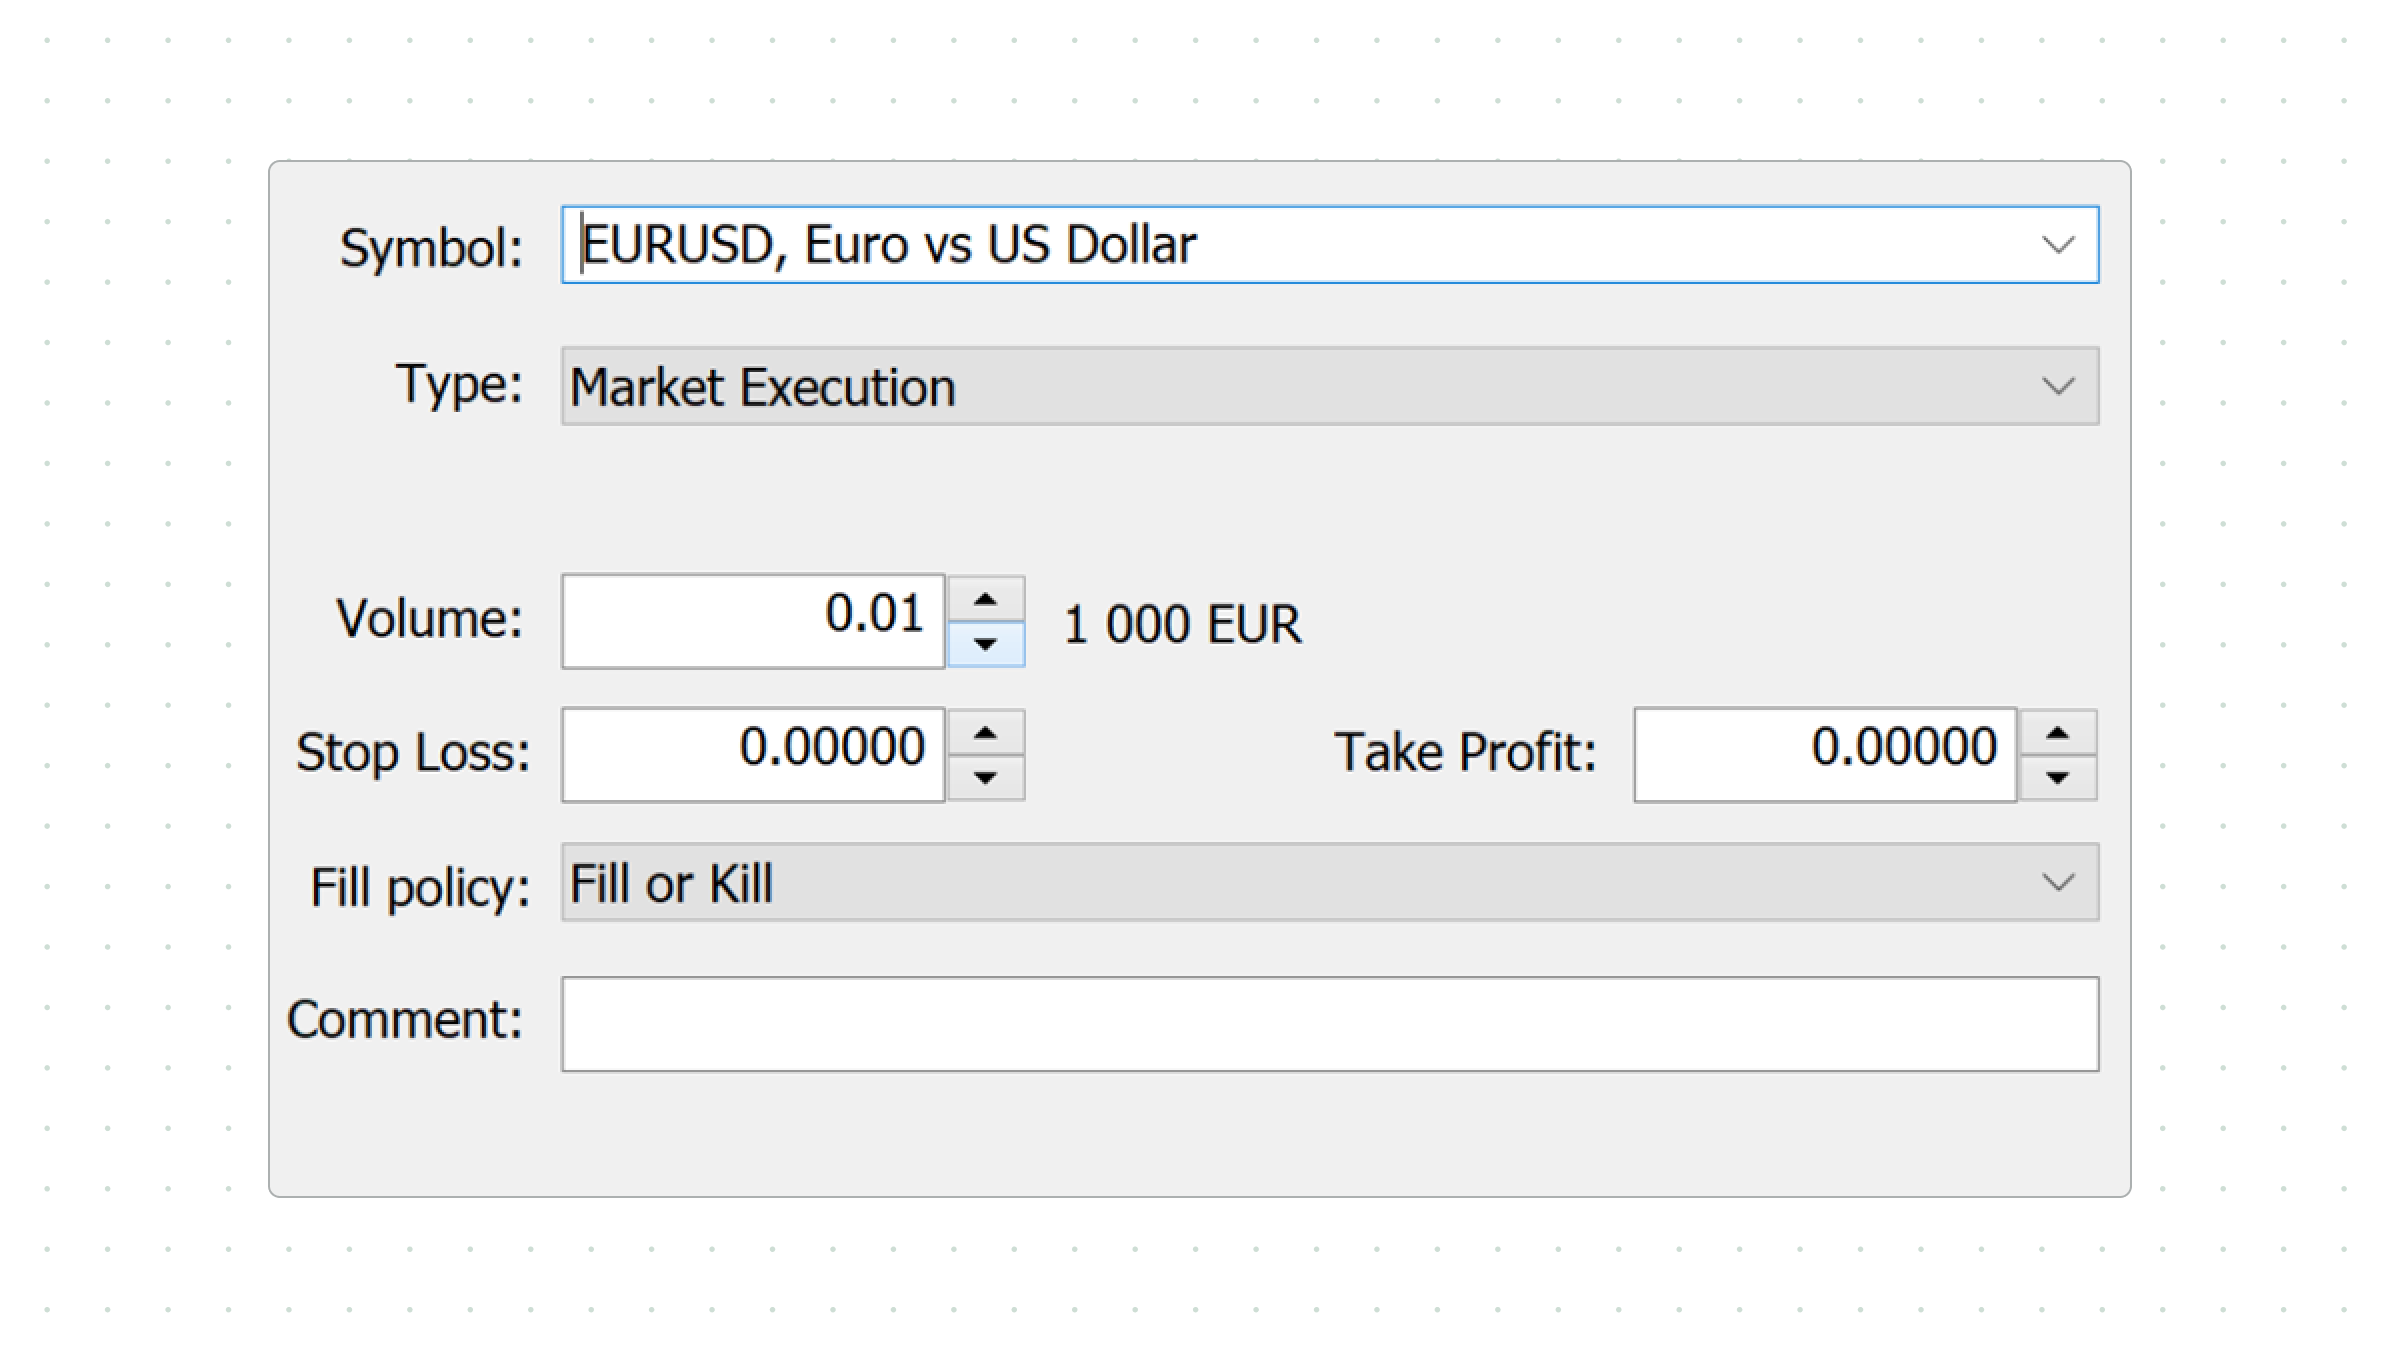2400x1350 pixels.
Task: Click the chevron on Fill policy dropdown
Action: (2057, 882)
